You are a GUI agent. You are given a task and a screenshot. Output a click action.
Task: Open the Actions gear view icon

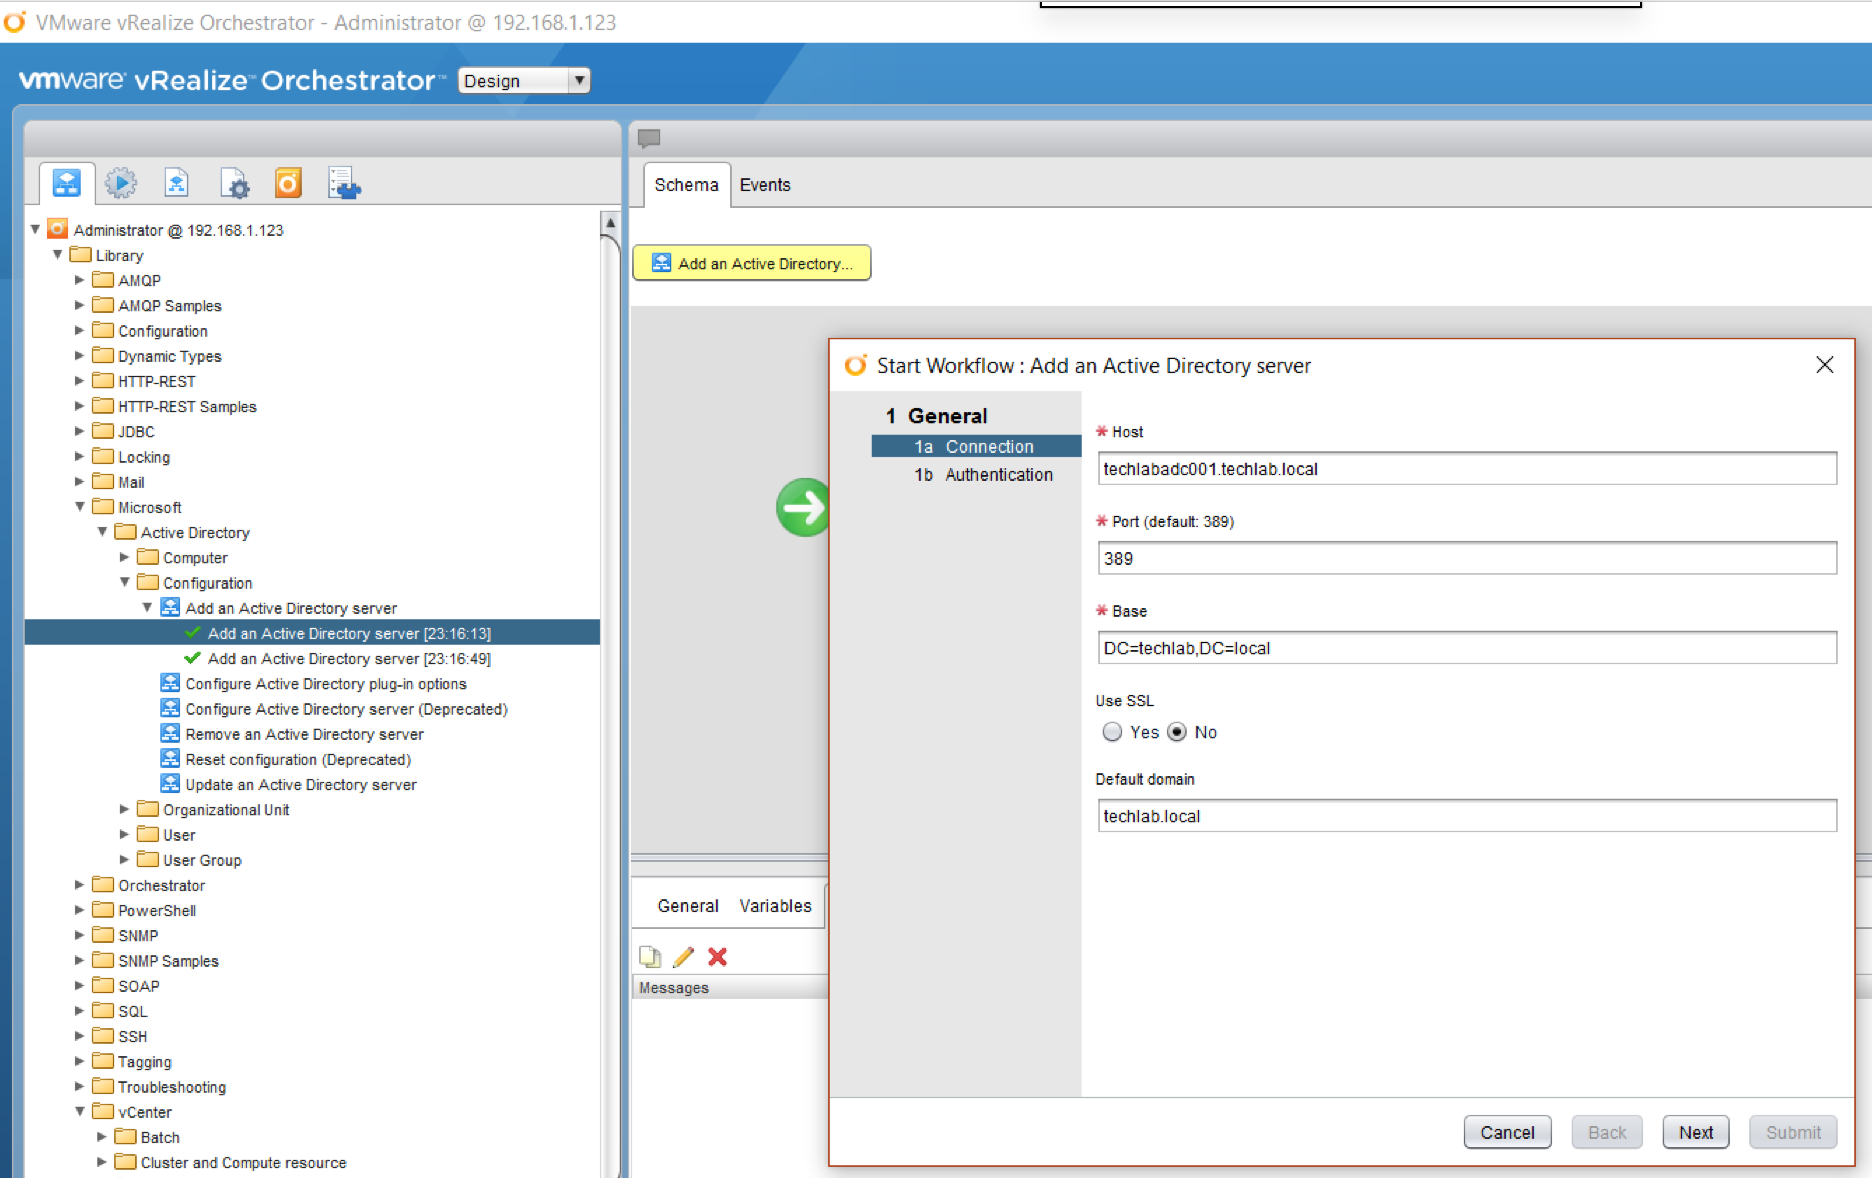pyautogui.click(x=121, y=183)
